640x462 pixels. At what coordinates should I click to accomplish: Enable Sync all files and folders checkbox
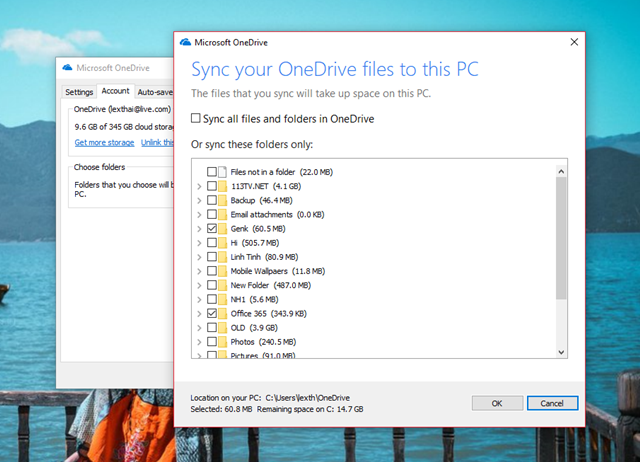click(x=196, y=118)
